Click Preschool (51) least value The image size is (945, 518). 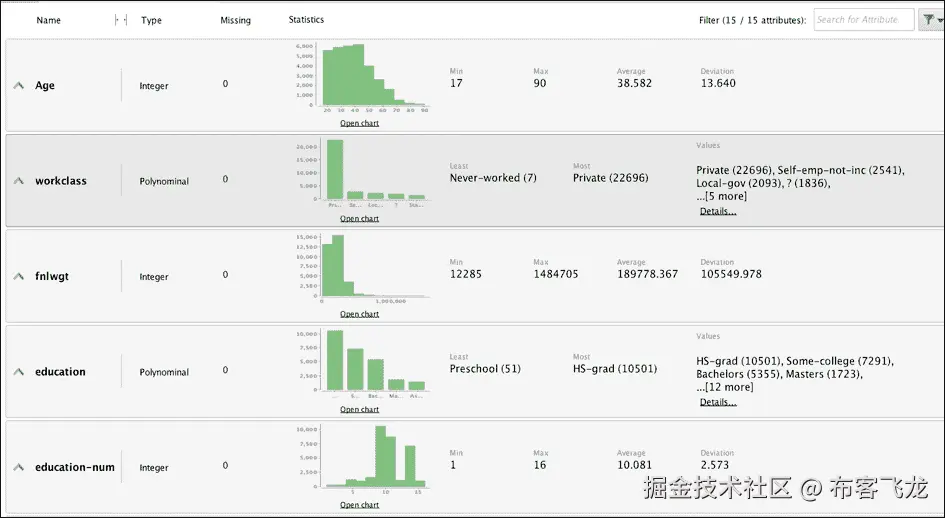pyautogui.click(x=485, y=368)
